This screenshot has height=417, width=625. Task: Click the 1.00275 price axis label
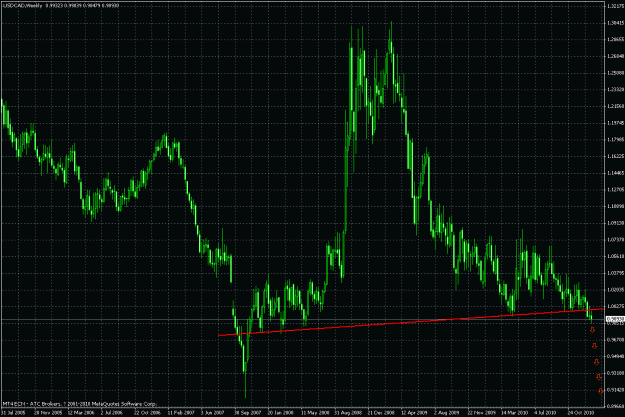[615, 306]
